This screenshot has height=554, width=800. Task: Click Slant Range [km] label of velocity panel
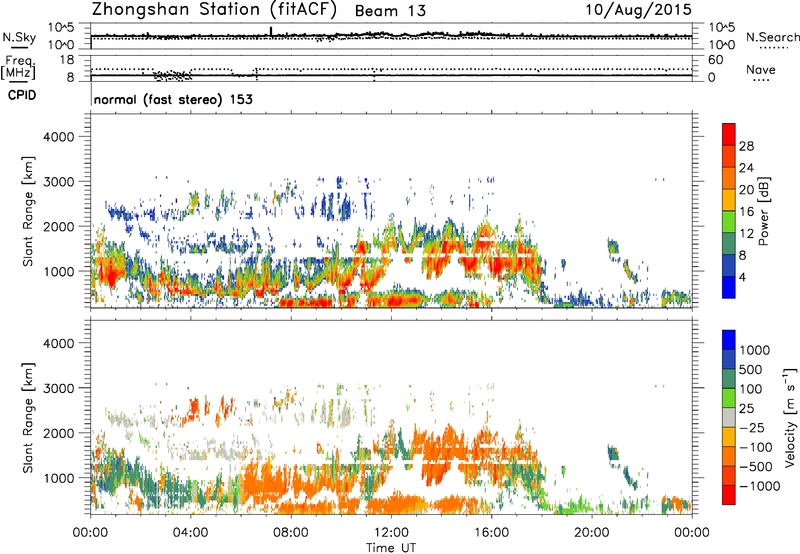tap(28, 417)
